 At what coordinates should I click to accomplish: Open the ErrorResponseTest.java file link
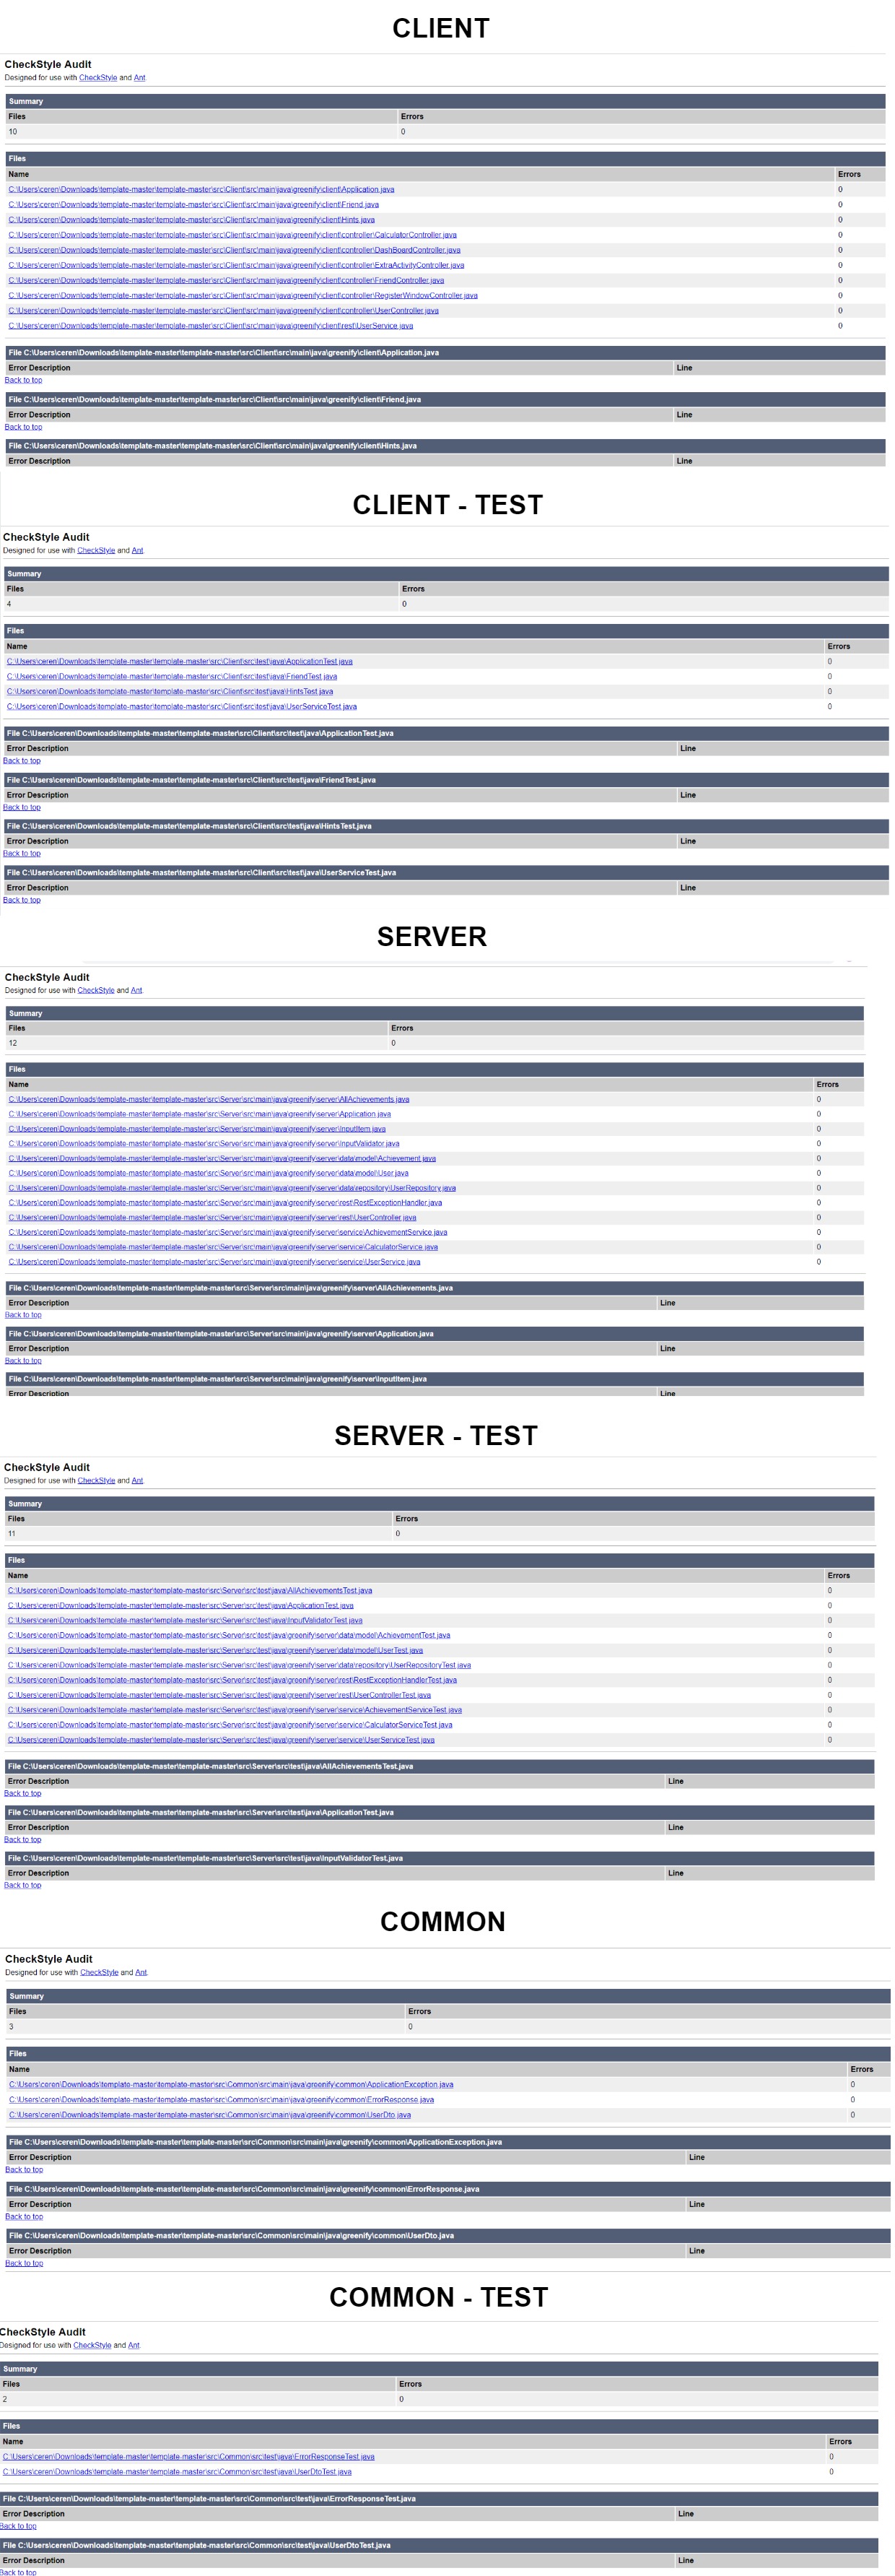pyautogui.click(x=188, y=2457)
